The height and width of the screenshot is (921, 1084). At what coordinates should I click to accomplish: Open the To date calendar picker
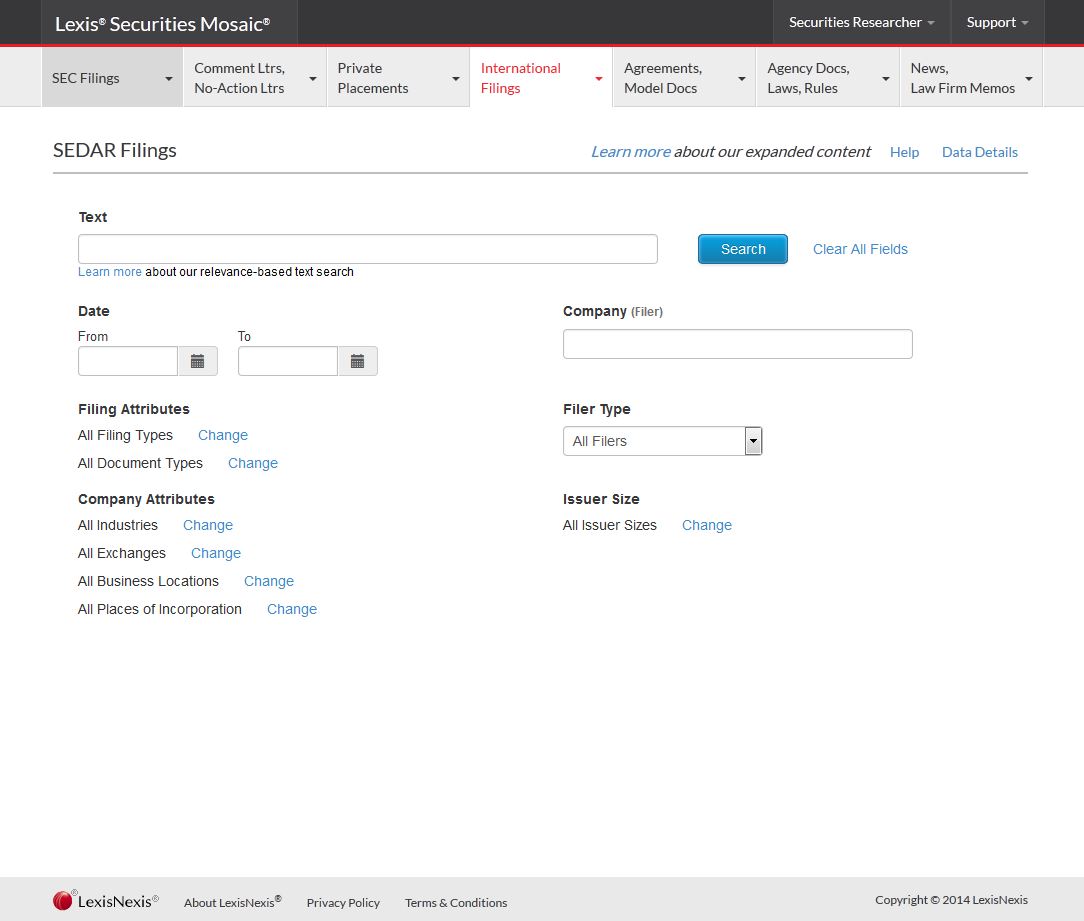(357, 361)
